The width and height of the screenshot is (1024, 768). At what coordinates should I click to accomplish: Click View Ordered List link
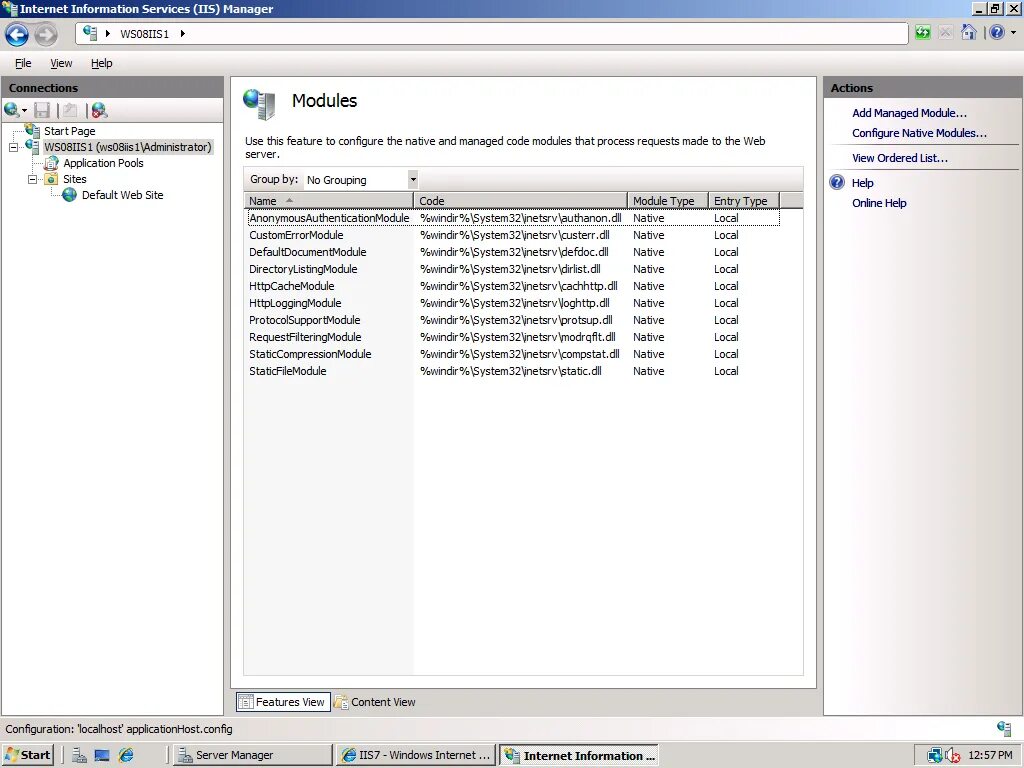click(899, 158)
